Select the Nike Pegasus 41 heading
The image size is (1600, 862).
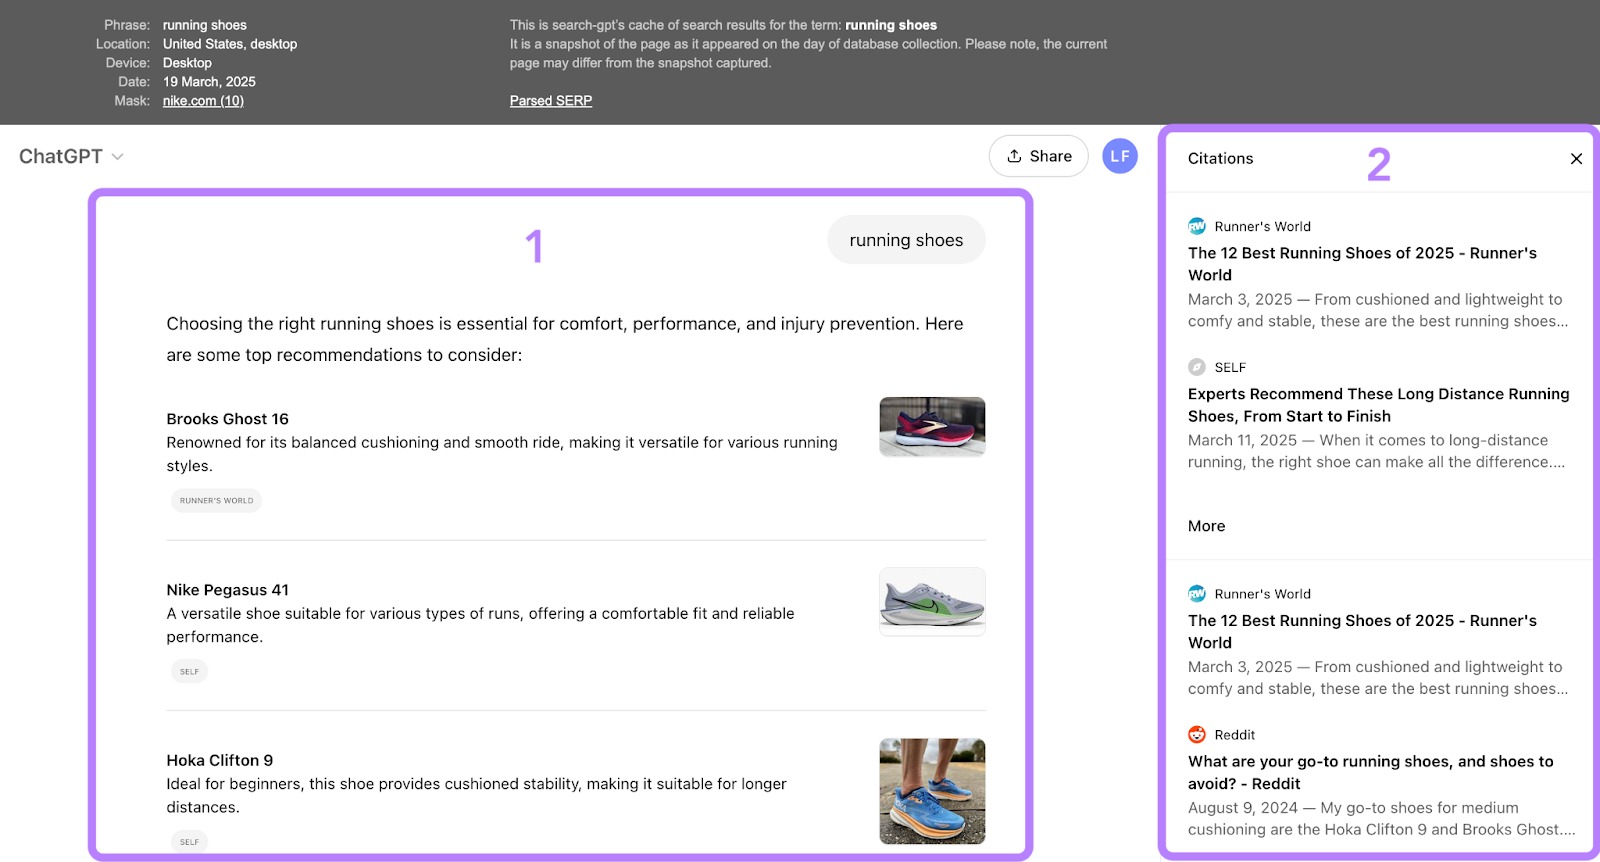pos(228,590)
